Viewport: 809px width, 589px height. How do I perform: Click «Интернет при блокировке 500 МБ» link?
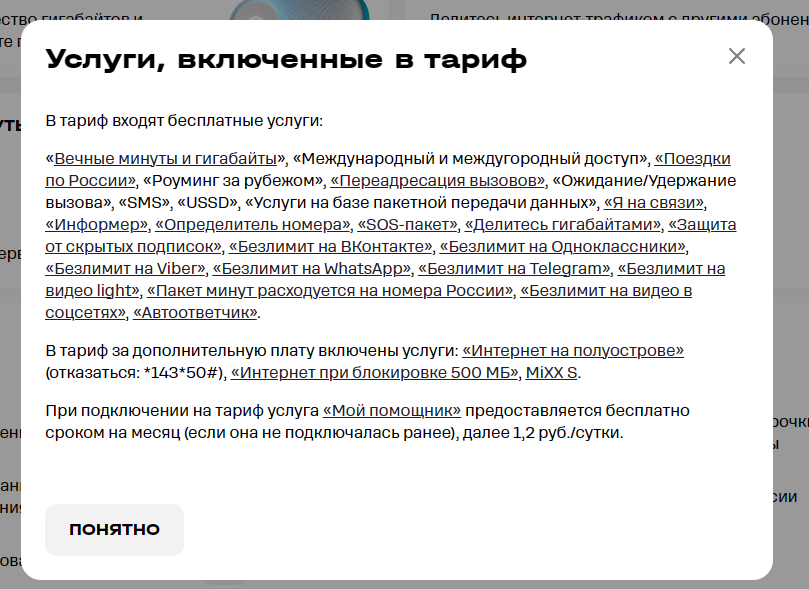(x=375, y=373)
